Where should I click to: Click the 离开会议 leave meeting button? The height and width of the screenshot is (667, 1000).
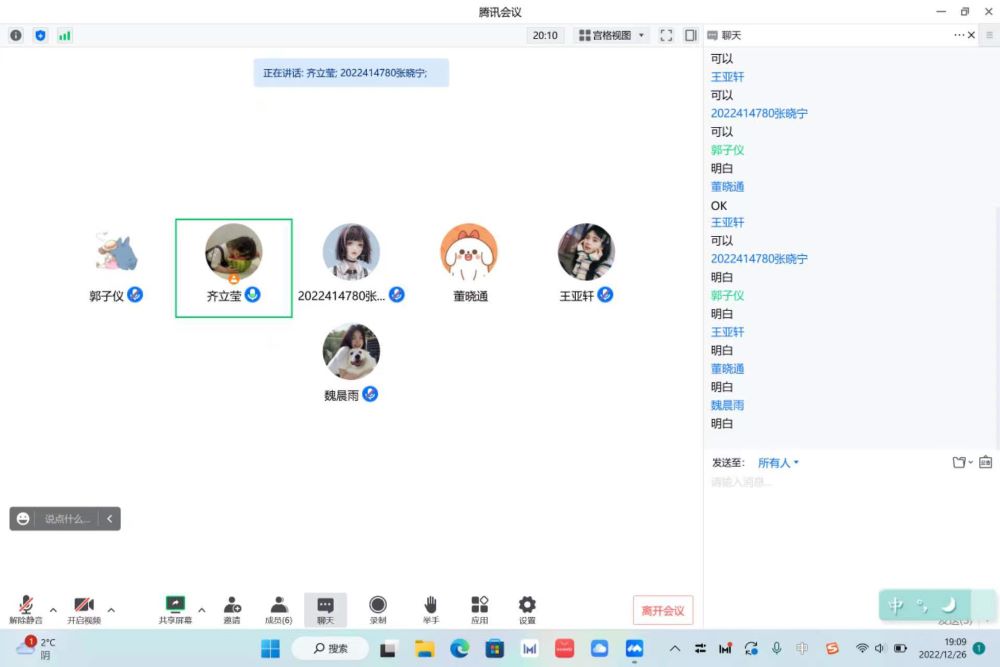click(x=662, y=610)
